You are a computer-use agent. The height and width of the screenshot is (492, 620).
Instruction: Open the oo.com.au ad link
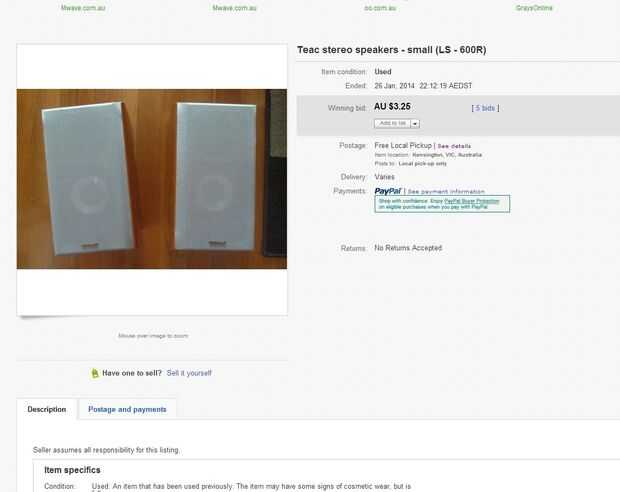click(x=380, y=8)
